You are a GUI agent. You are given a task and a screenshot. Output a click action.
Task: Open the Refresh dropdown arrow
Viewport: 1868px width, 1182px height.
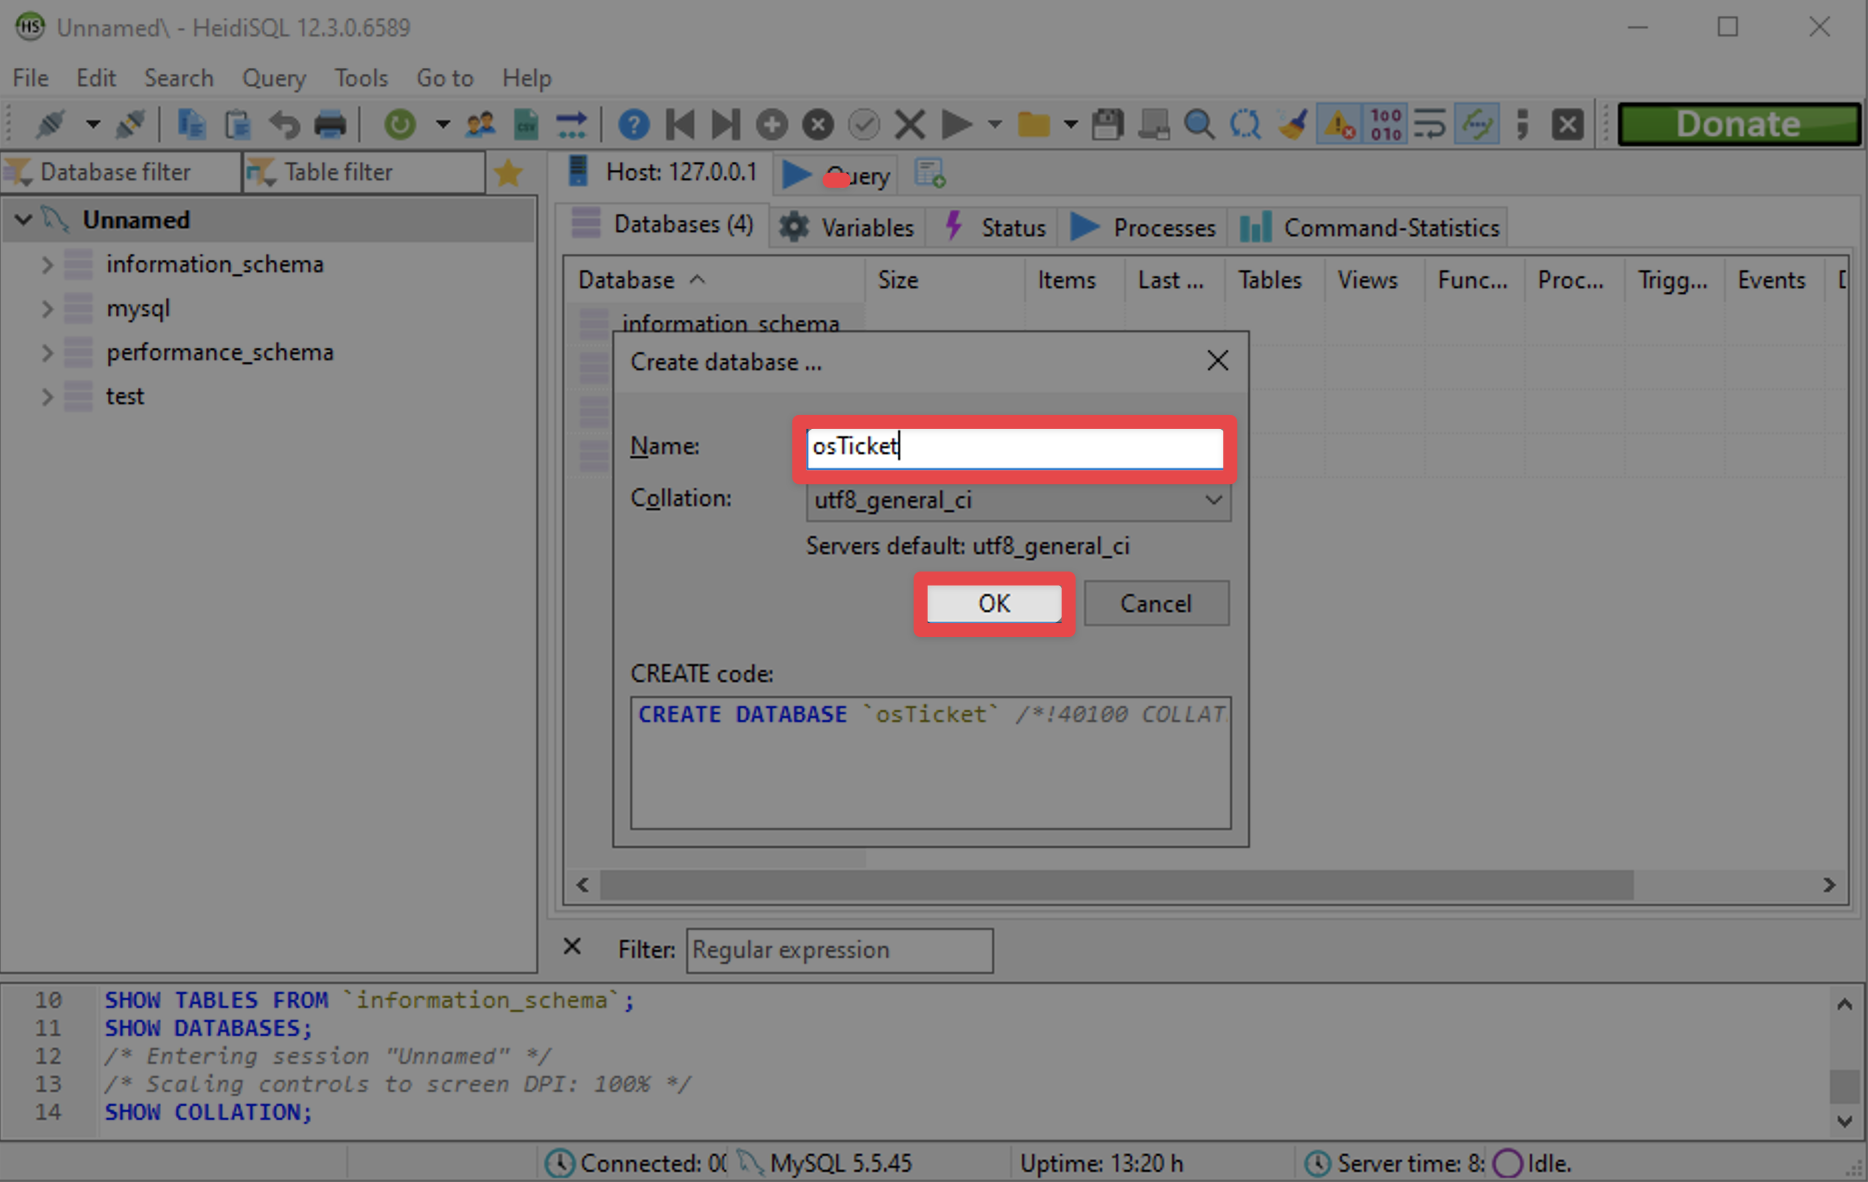442,124
